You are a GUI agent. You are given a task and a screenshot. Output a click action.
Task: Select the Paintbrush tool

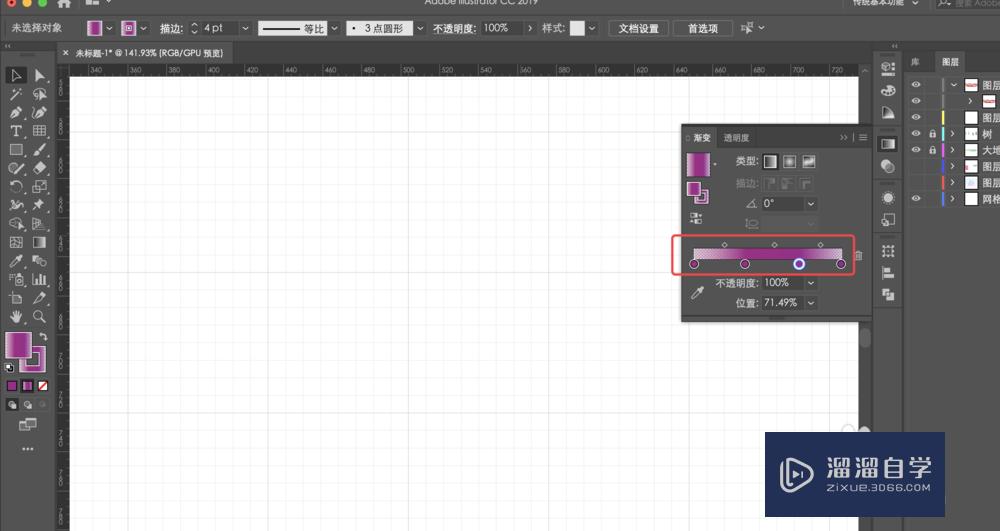click(40, 150)
